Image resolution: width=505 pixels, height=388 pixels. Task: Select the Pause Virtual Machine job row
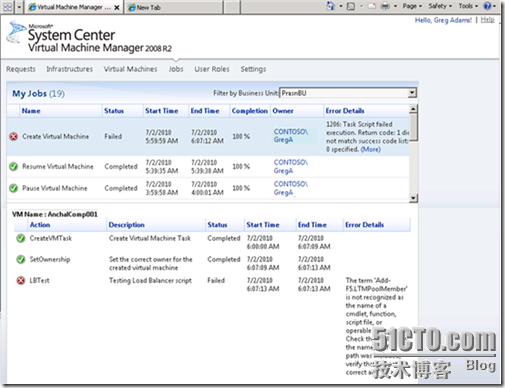[208, 188]
